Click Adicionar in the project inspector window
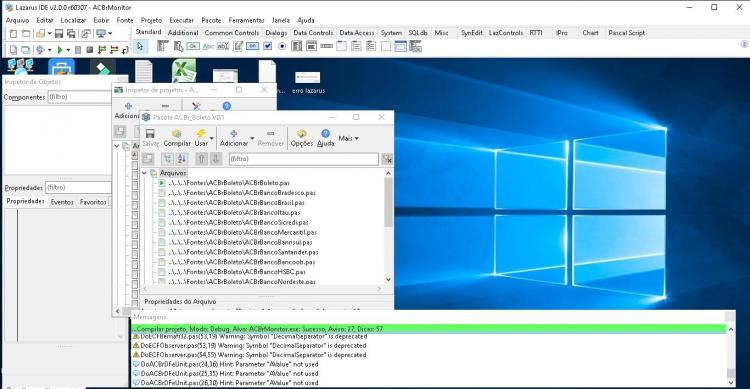Viewport: 750px width, 389px height. 127,111
